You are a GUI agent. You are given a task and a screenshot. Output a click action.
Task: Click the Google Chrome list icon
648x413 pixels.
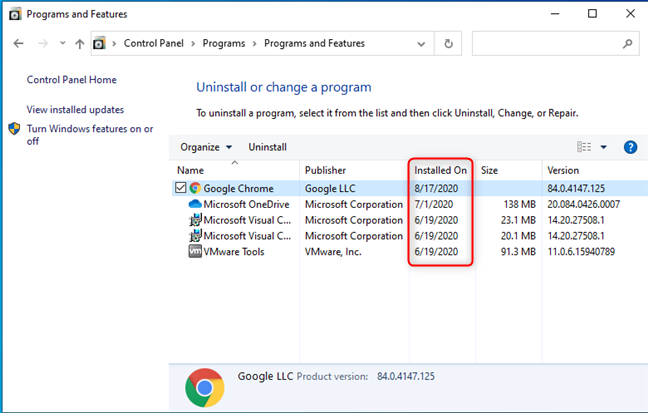(195, 188)
